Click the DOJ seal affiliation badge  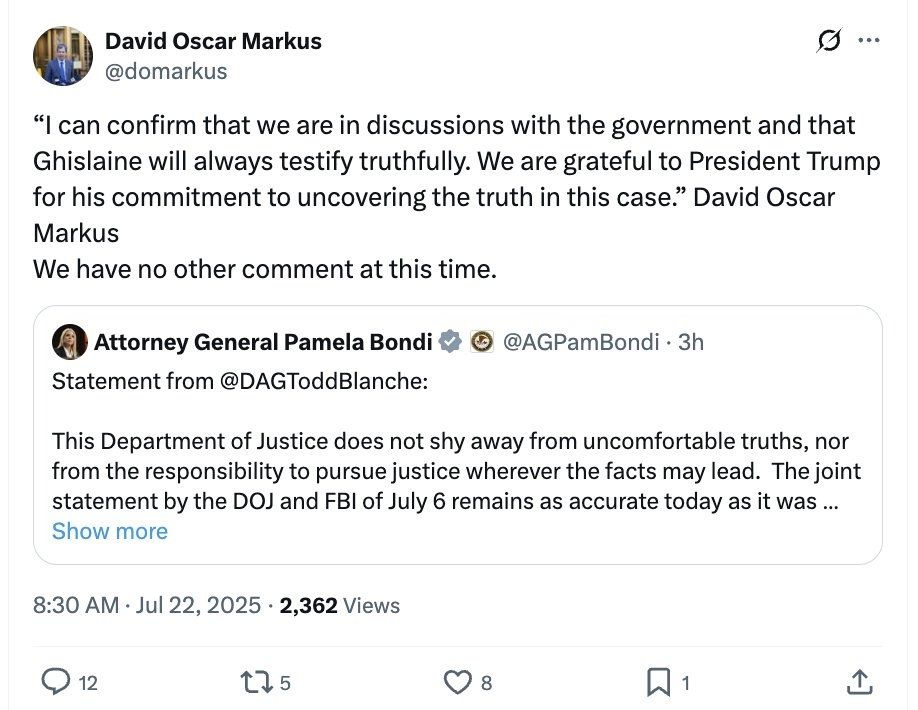click(x=481, y=342)
